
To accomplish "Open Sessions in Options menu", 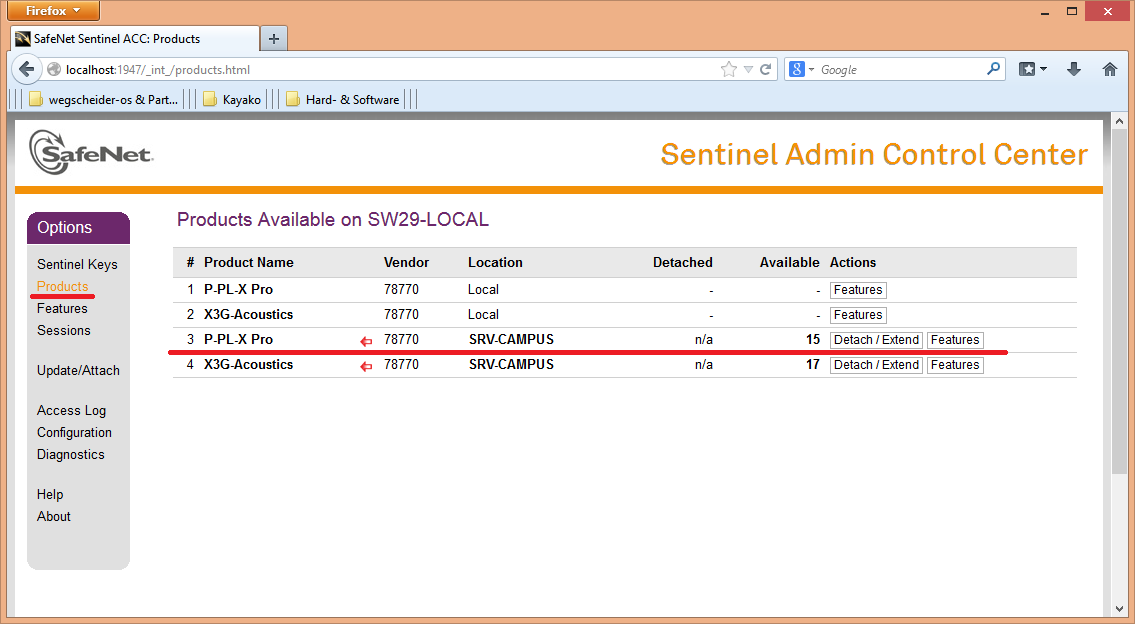I will click(64, 330).
